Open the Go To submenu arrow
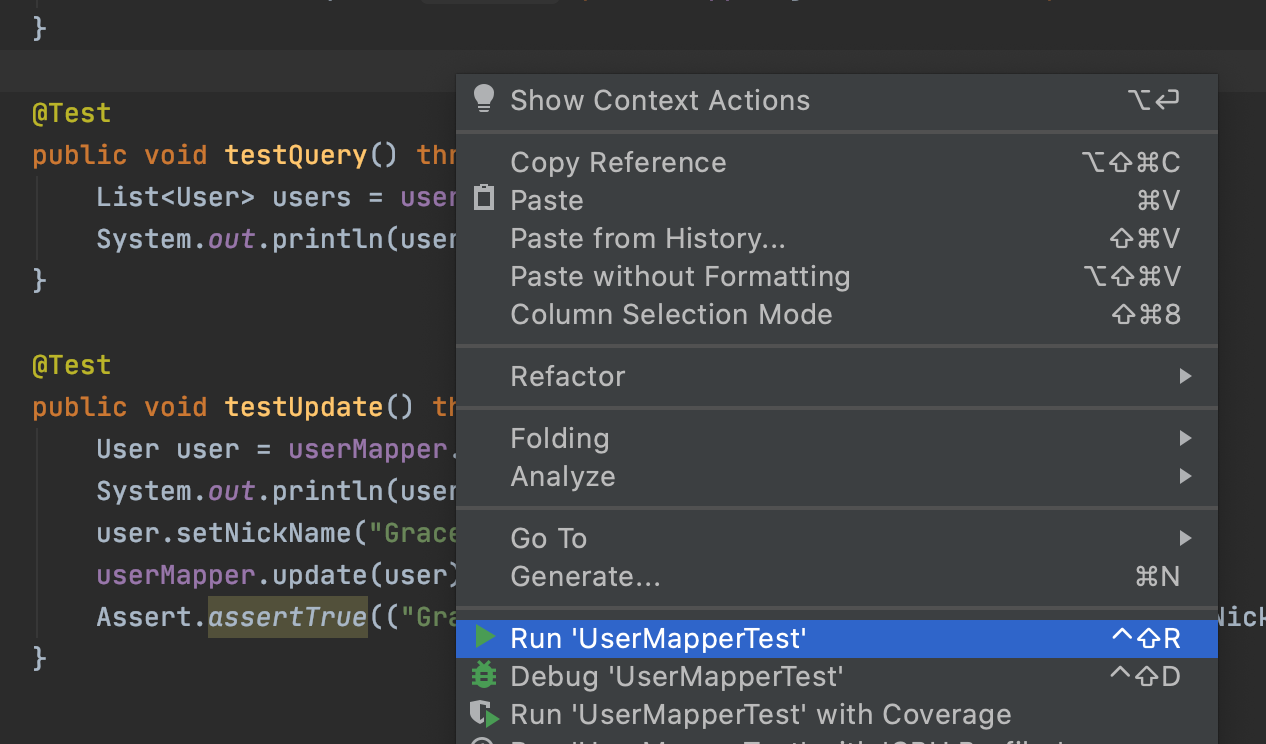1266x744 pixels. pyautogui.click(x=1185, y=538)
